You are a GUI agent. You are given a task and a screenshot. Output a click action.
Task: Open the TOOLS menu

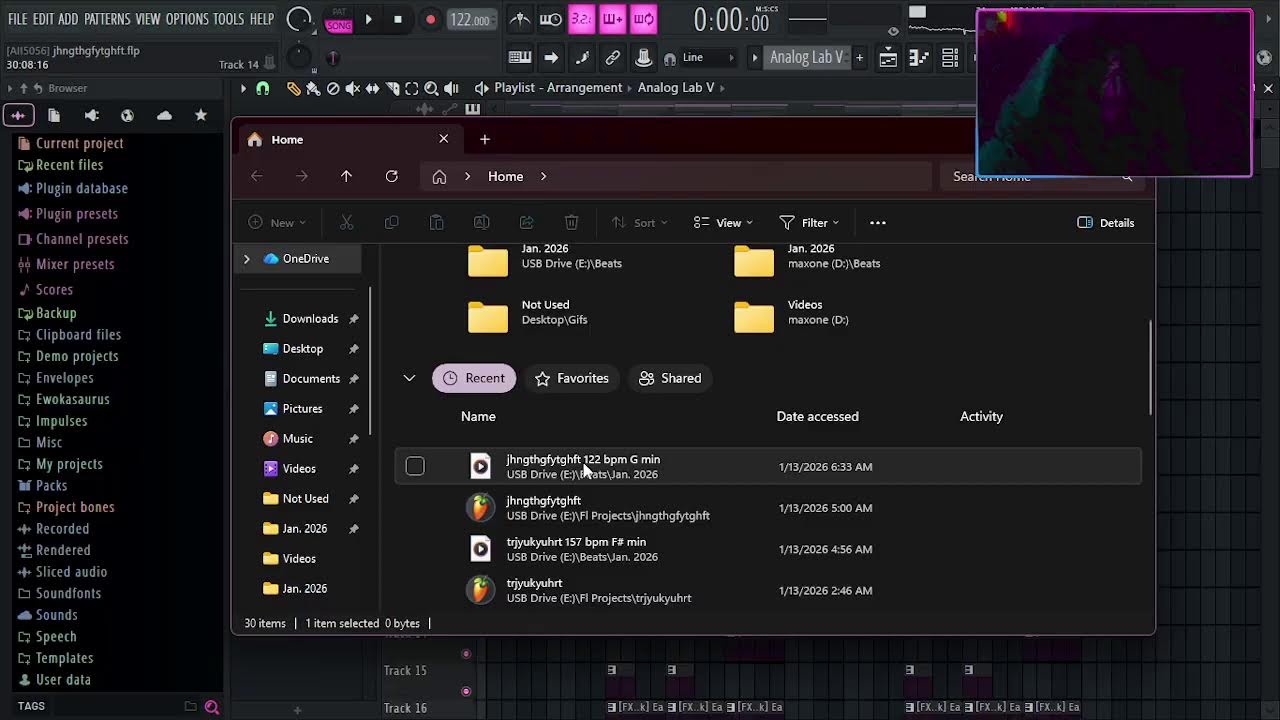tap(228, 19)
